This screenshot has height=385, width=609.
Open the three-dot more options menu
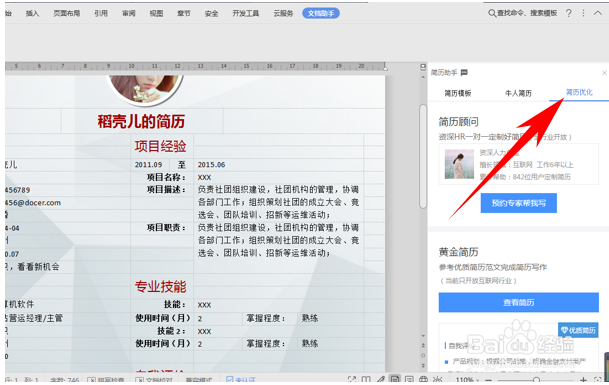pyautogui.click(x=583, y=13)
